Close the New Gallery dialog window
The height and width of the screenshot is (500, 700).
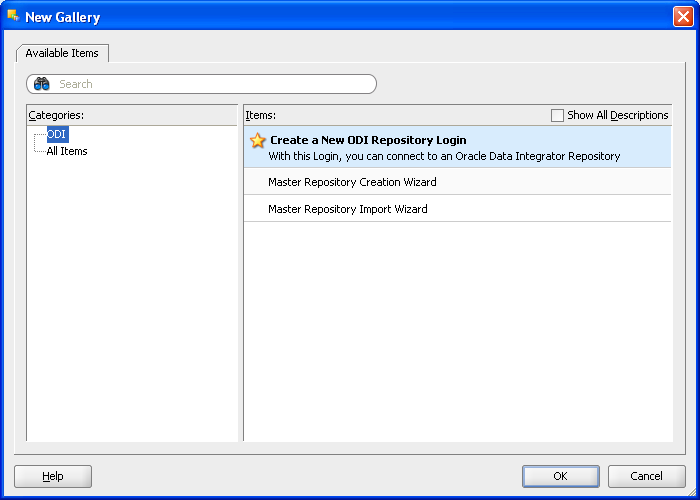(x=682, y=16)
